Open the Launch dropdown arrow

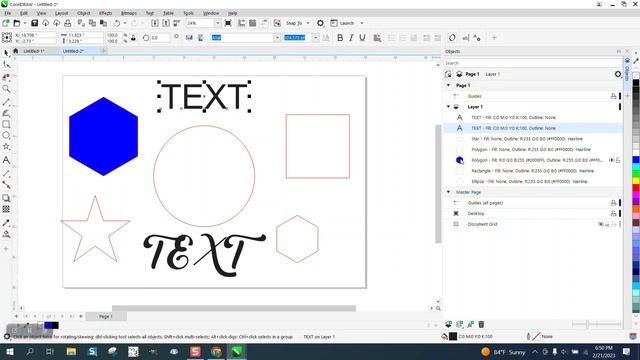click(x=362, y=23)
